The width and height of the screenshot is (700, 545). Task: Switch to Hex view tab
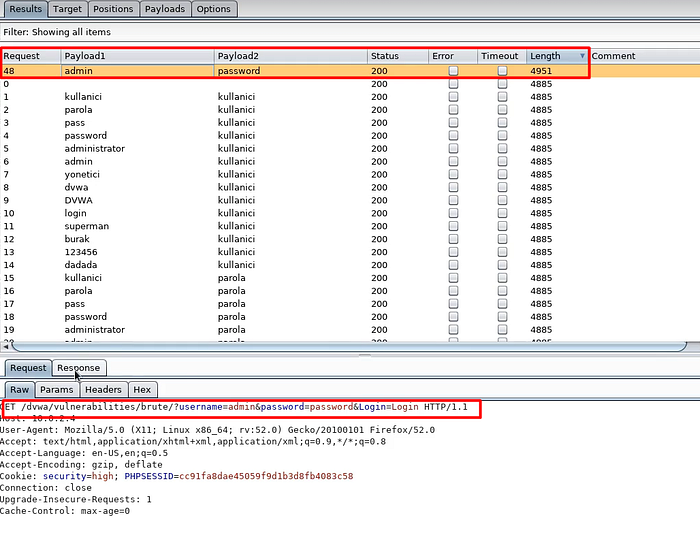(x=142, y=390)
